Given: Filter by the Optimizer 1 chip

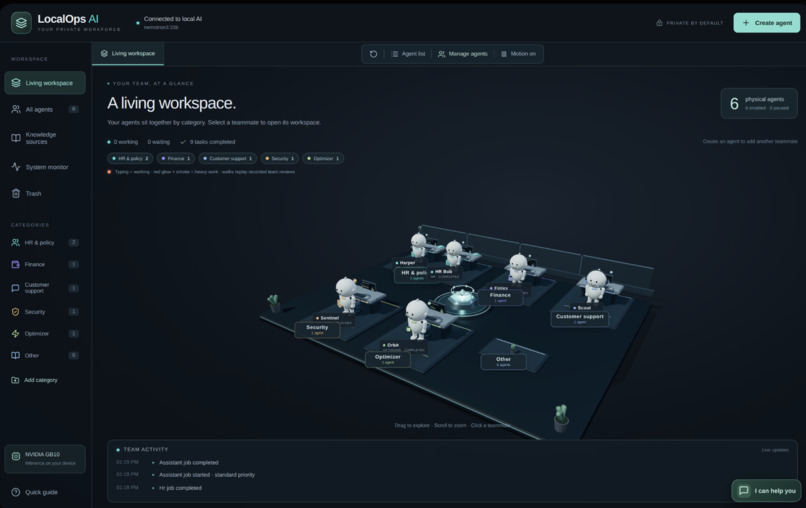Looking at the screenshot, I should click(x=323, y=158).
